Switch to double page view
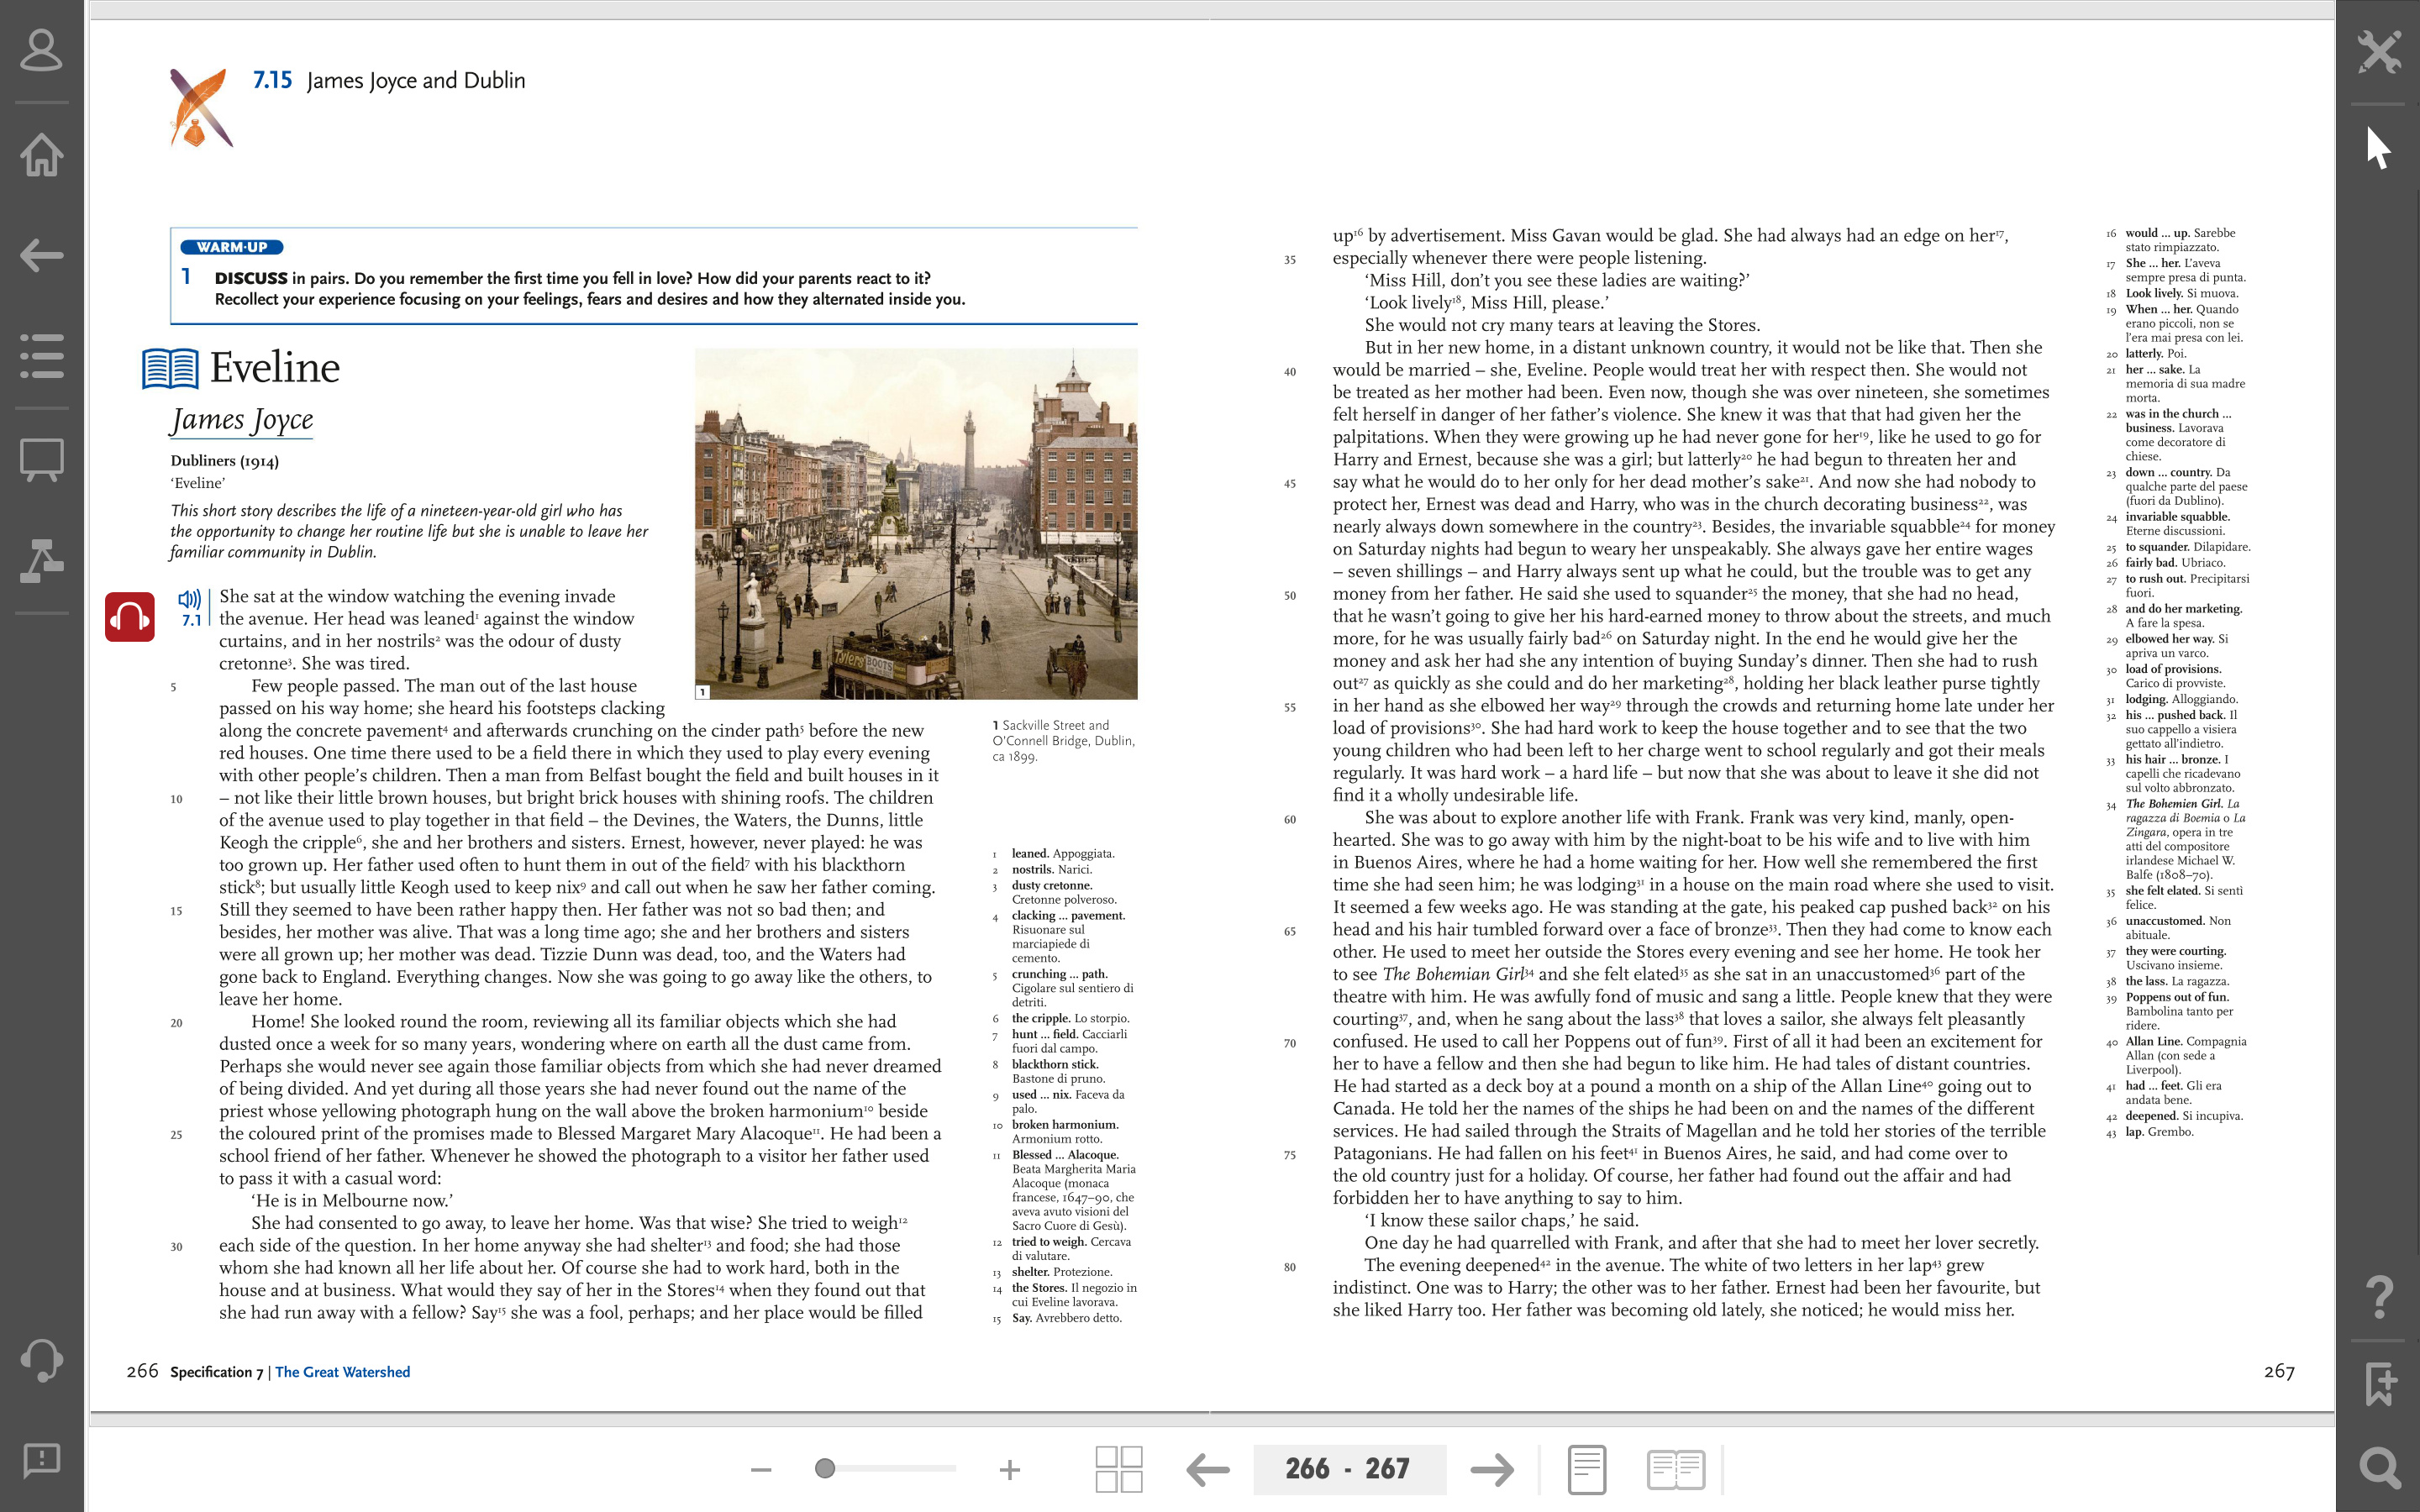2420x1512 pixels. tap(1676, 1469)
